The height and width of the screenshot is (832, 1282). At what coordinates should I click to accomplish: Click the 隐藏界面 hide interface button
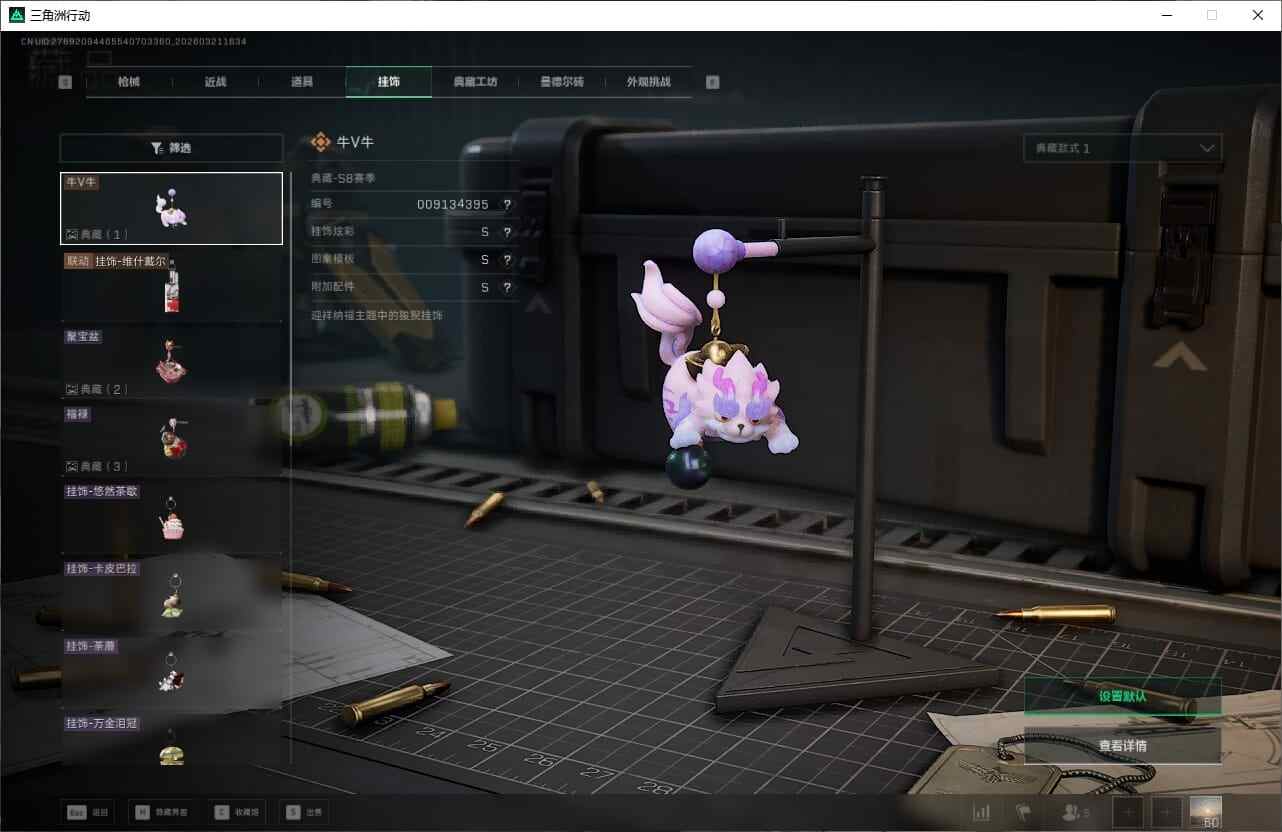[161, 812]
